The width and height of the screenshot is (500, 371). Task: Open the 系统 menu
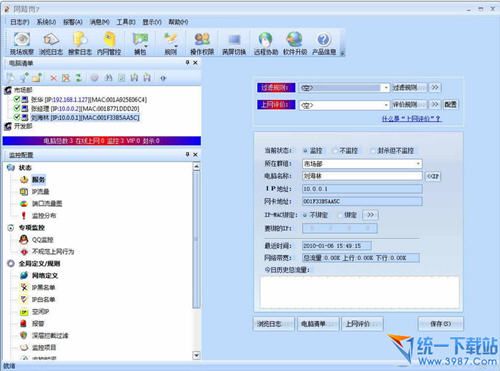pos(46,22)
